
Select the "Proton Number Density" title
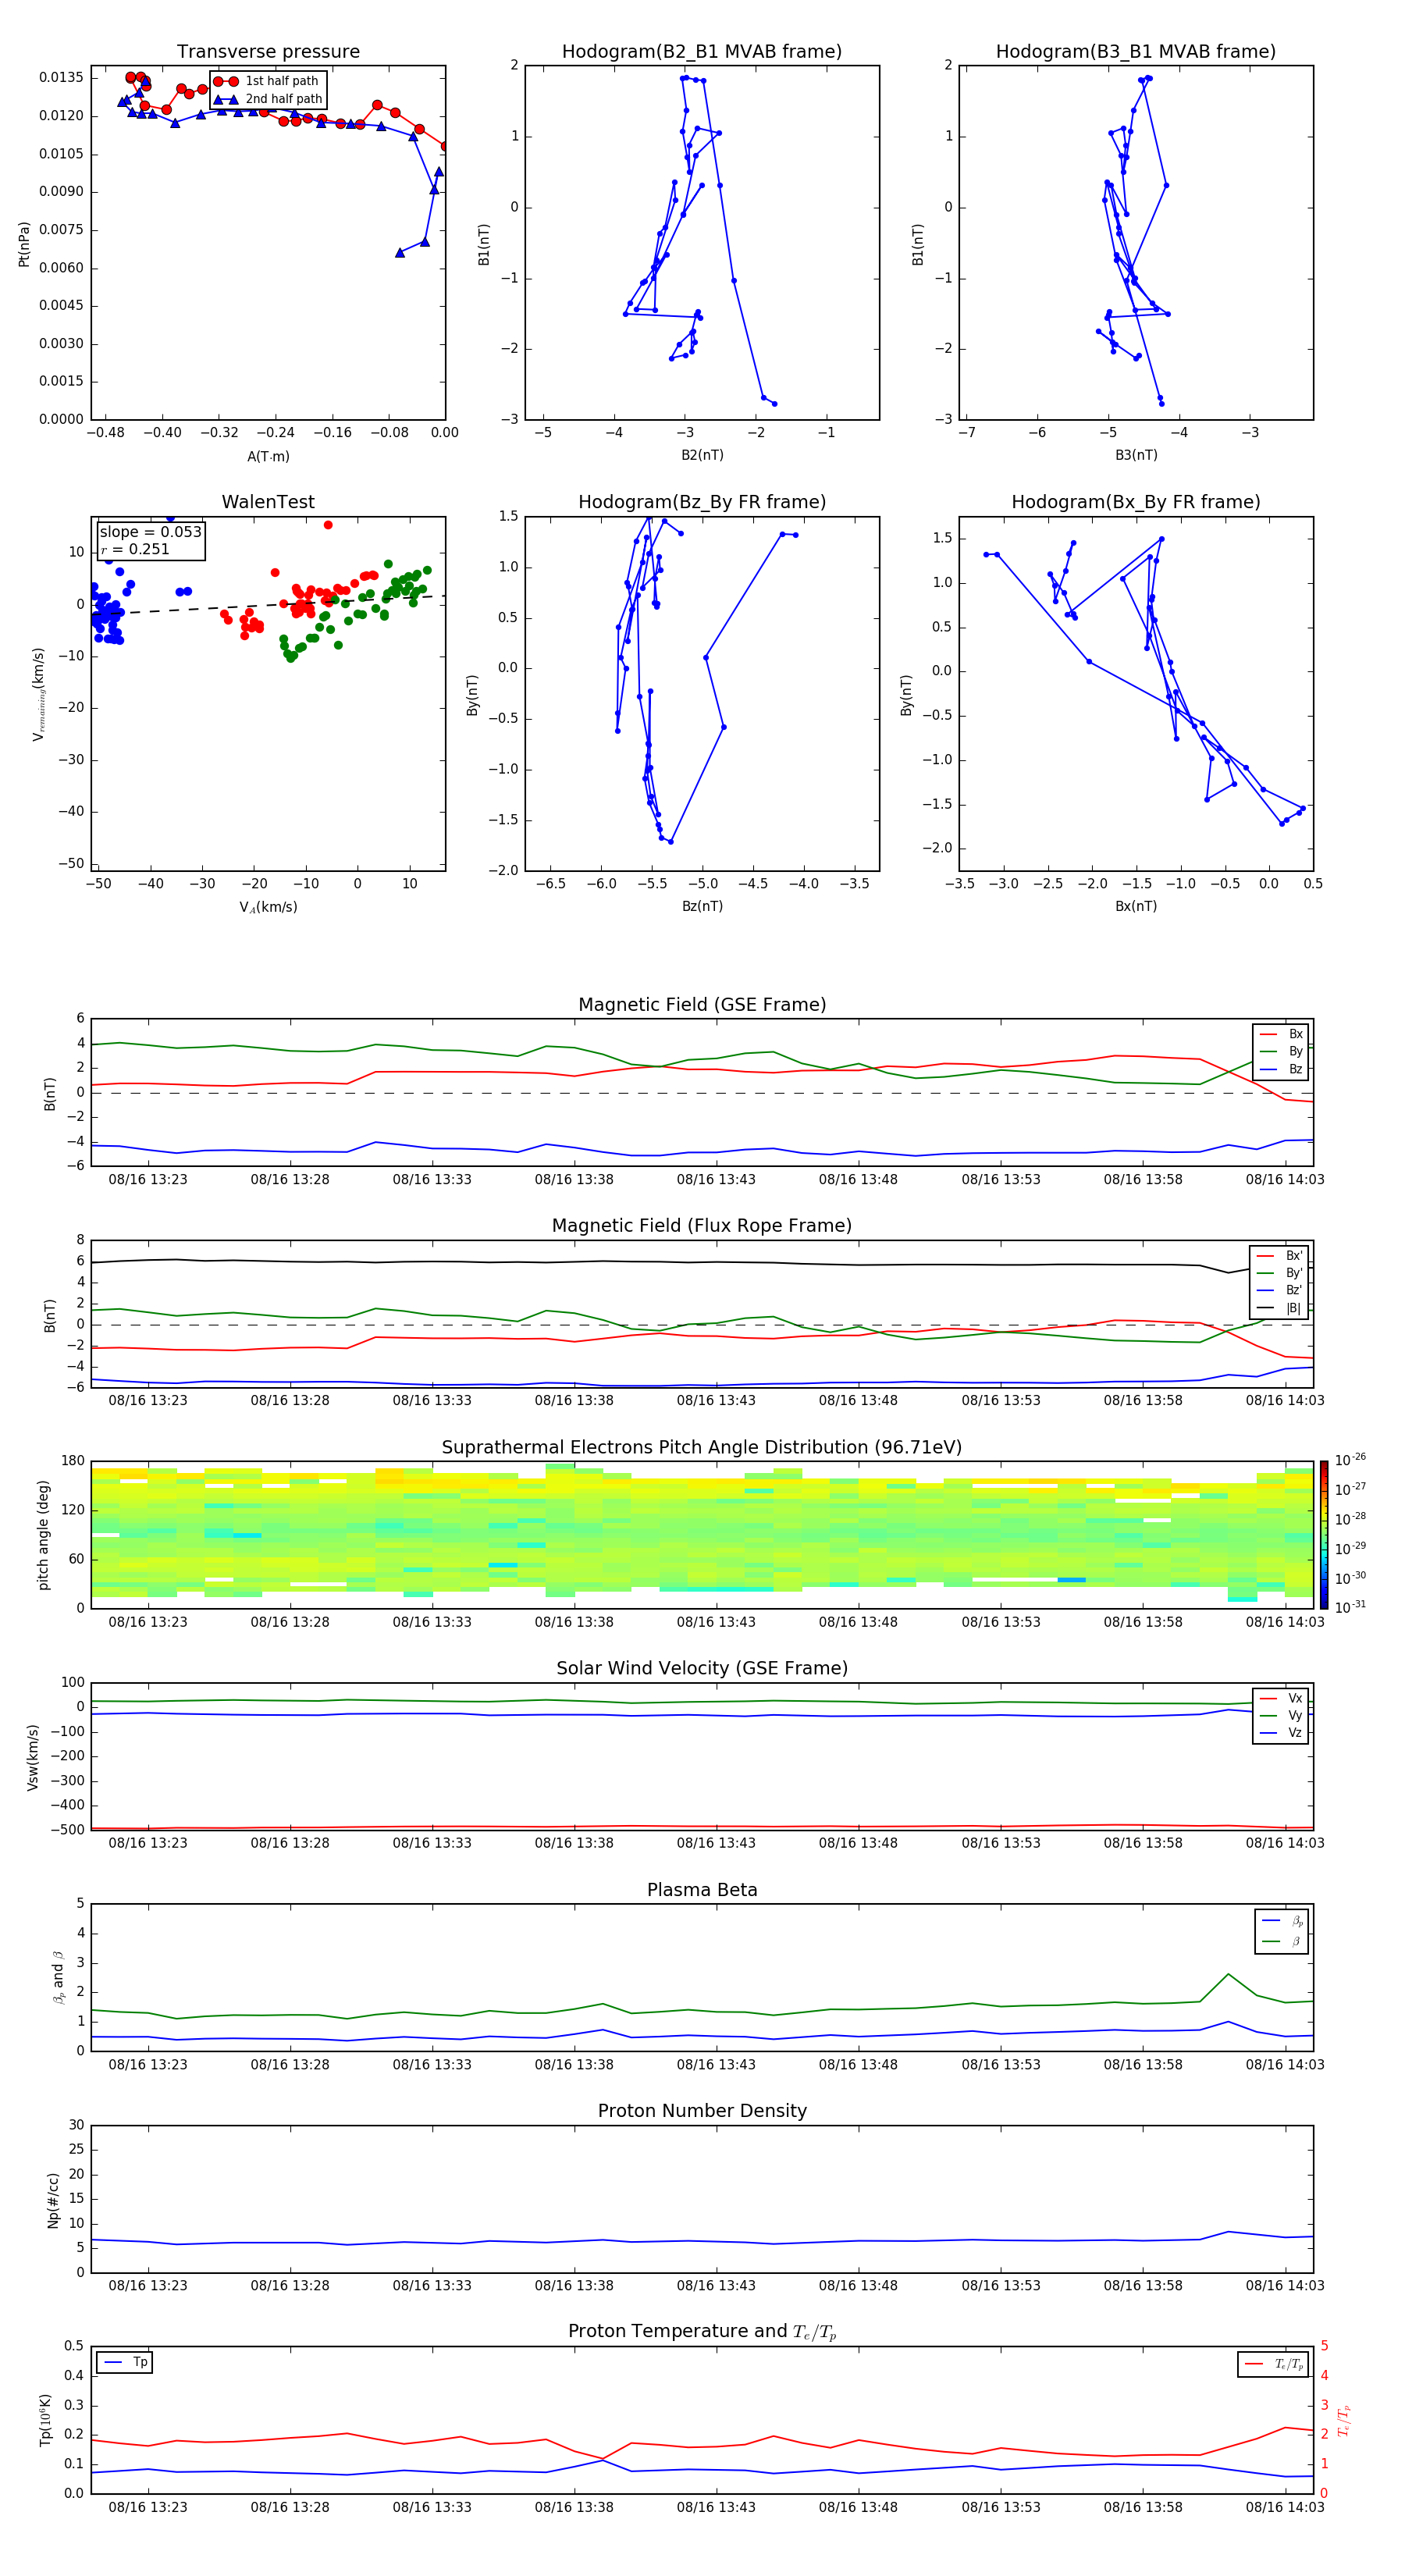tap(702, 2112)
